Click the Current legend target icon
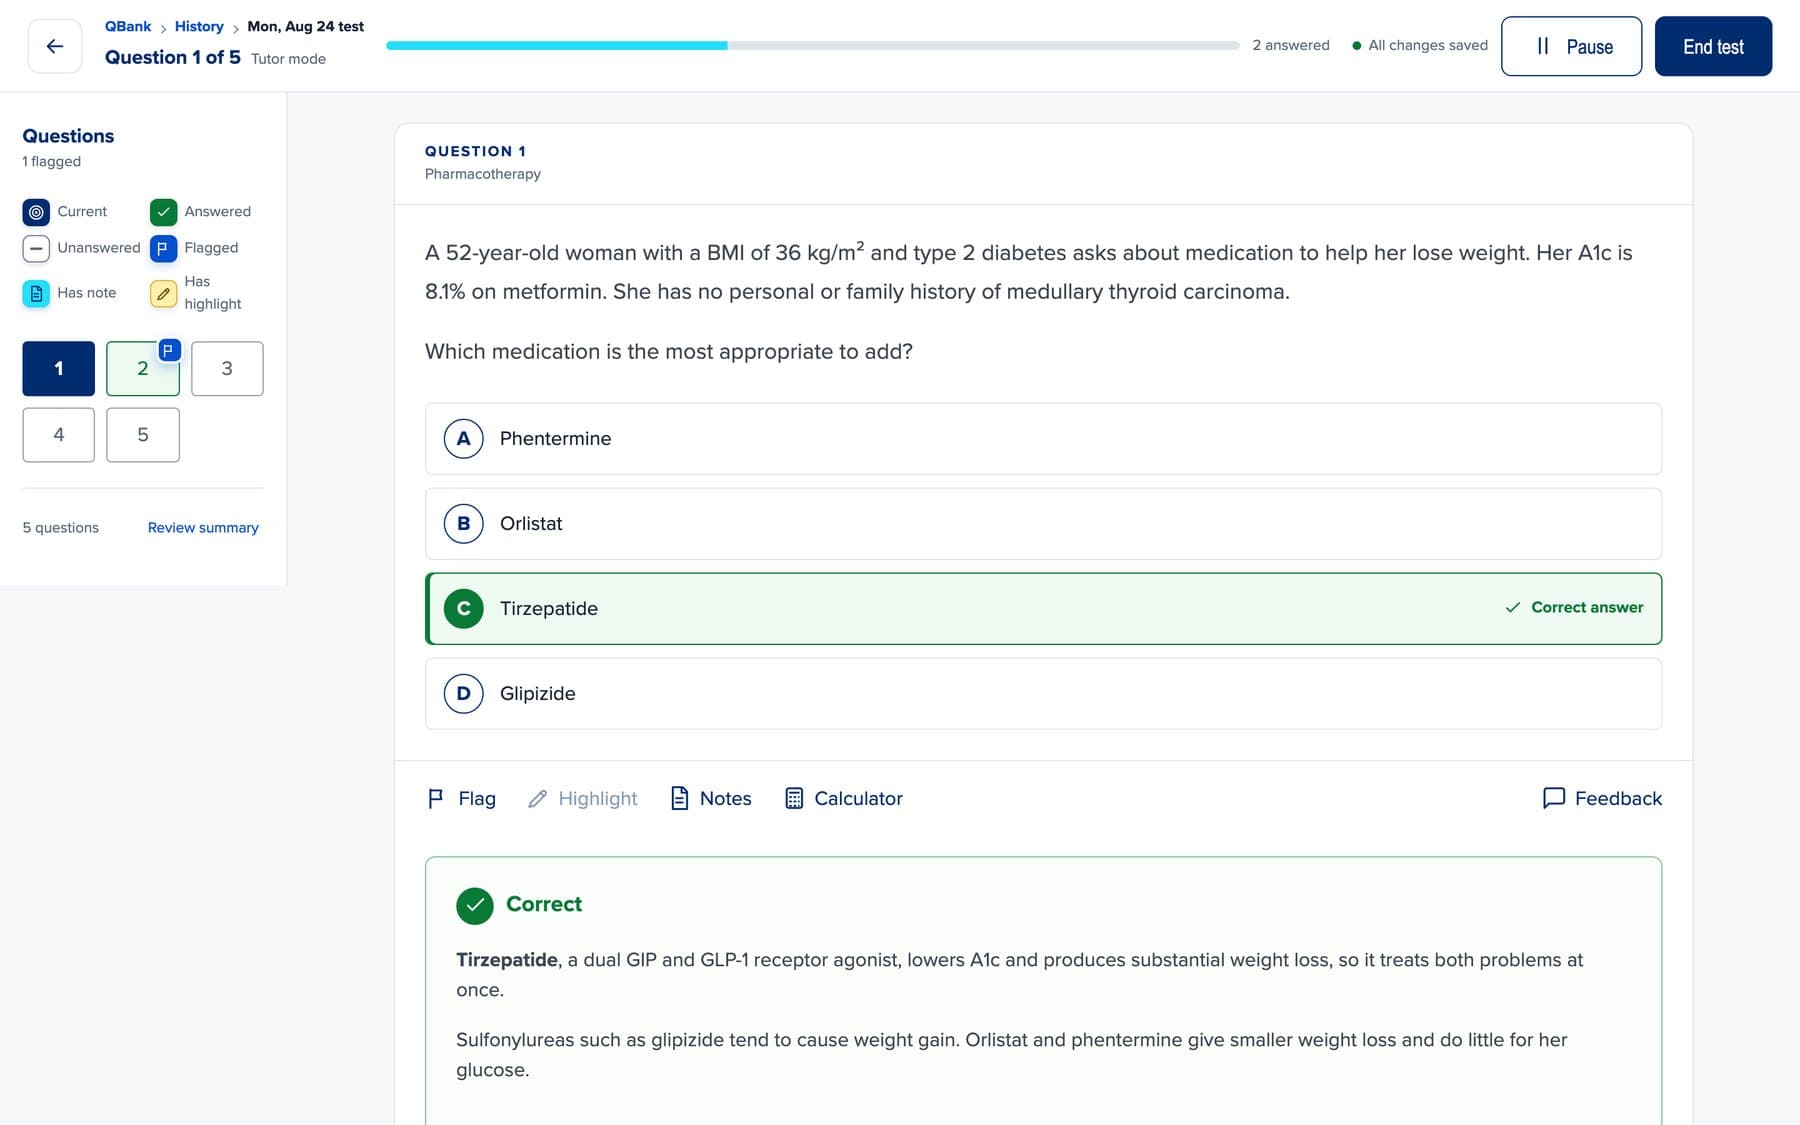 coord(36,212)
